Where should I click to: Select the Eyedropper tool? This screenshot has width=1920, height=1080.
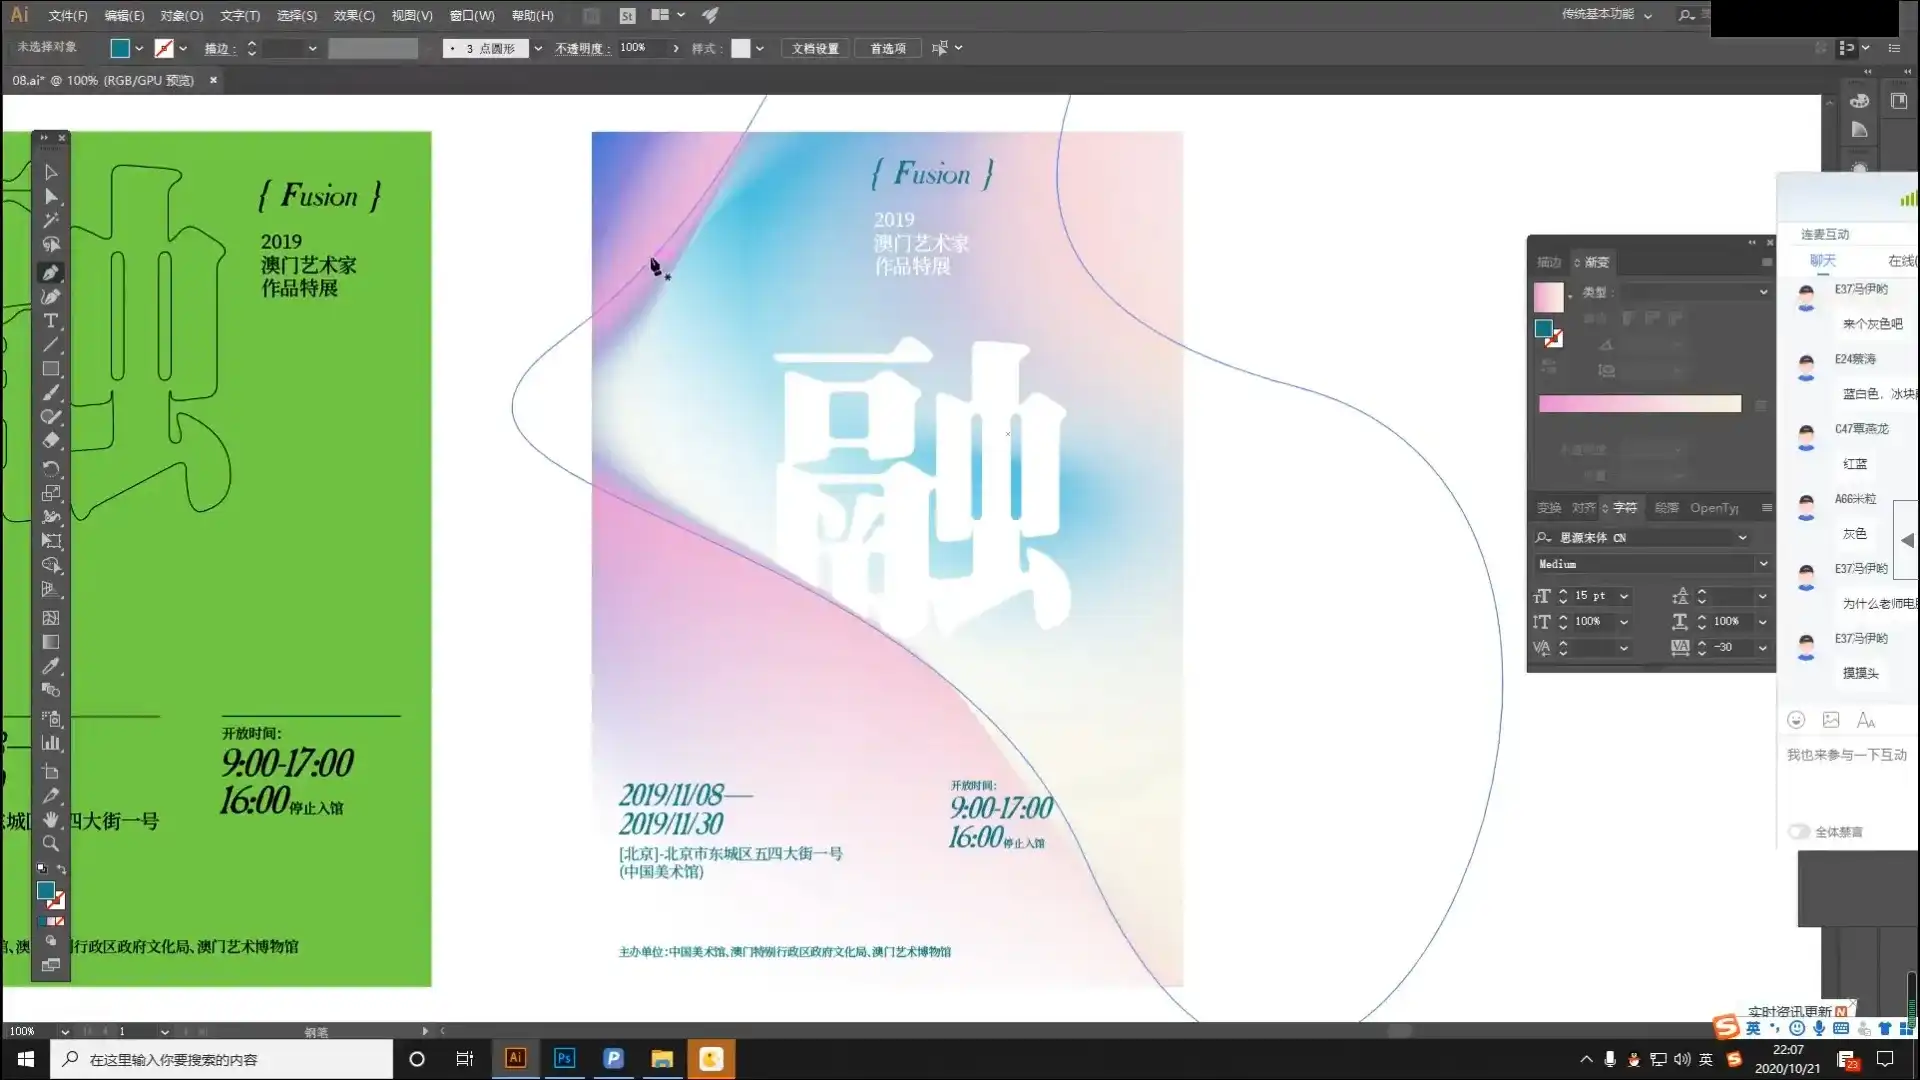51,667
